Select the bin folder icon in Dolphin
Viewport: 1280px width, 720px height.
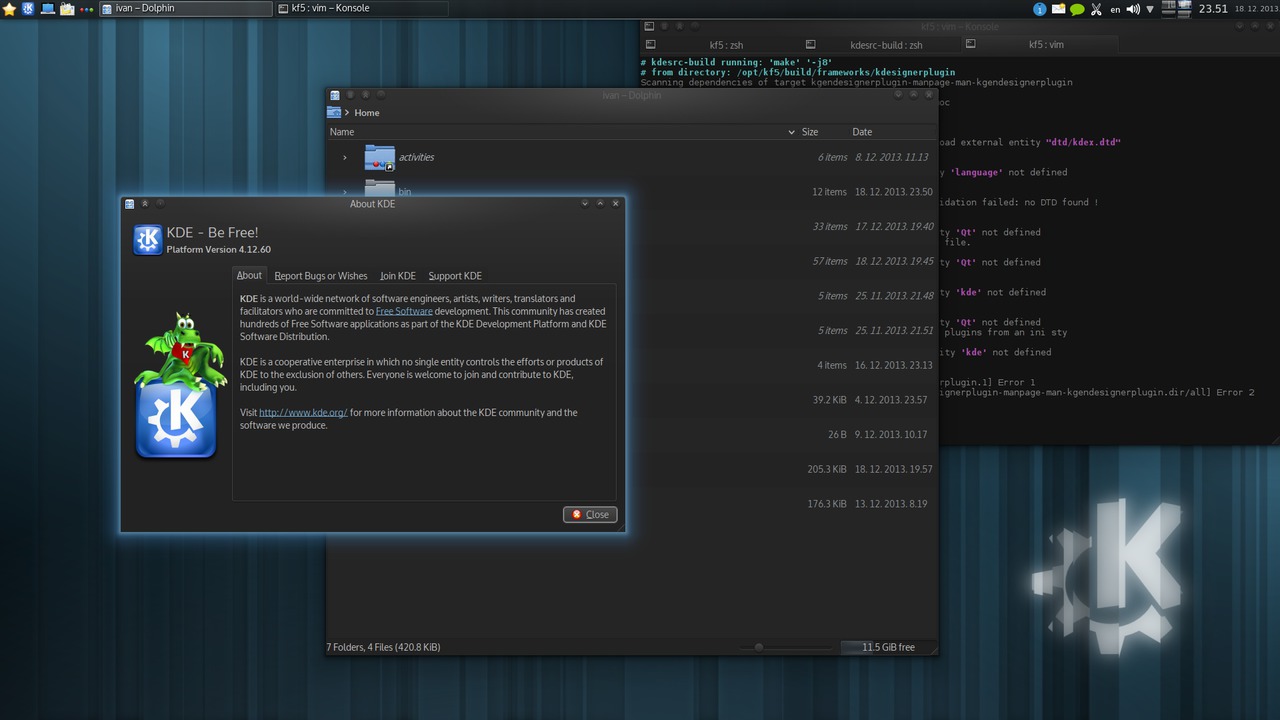point(379,188)
